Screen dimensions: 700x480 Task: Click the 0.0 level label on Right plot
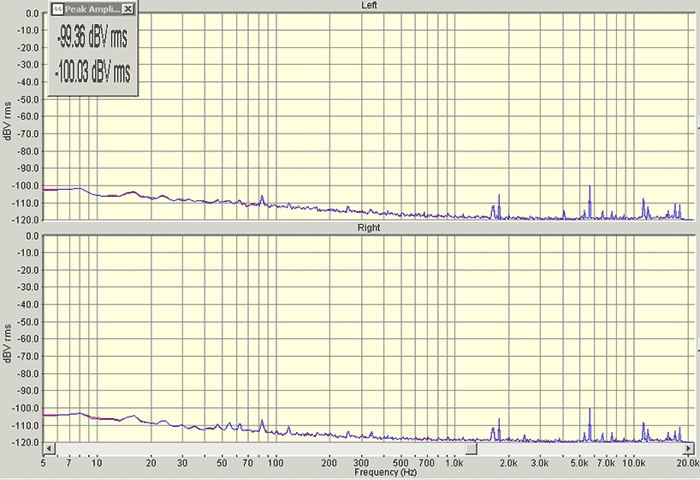(33, 236)
